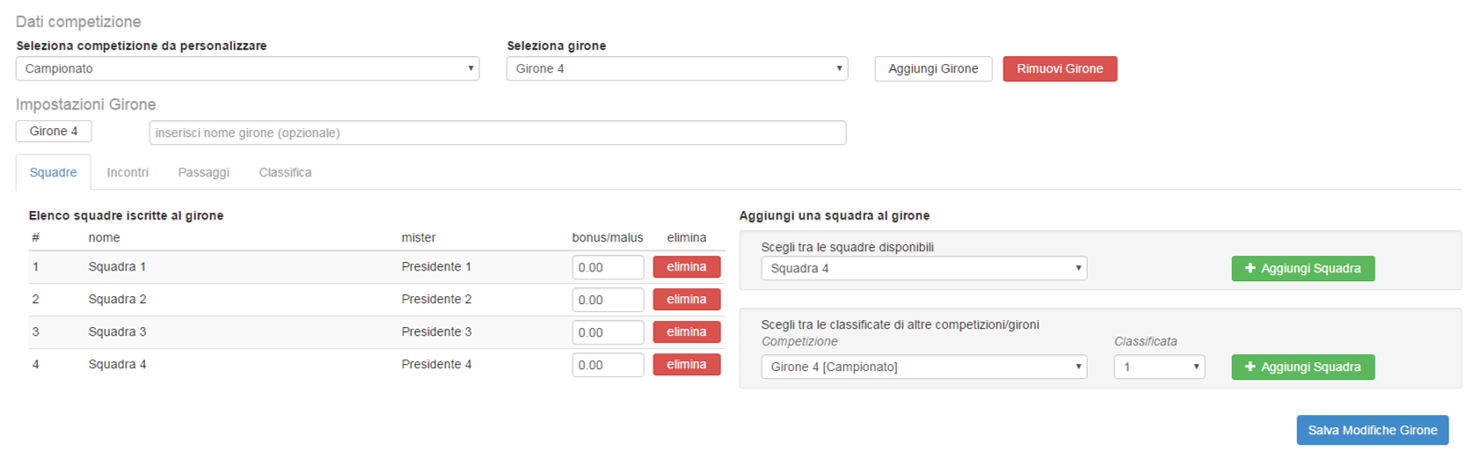
Task: Click the girone name input field
Action: [x=497, y=133]
